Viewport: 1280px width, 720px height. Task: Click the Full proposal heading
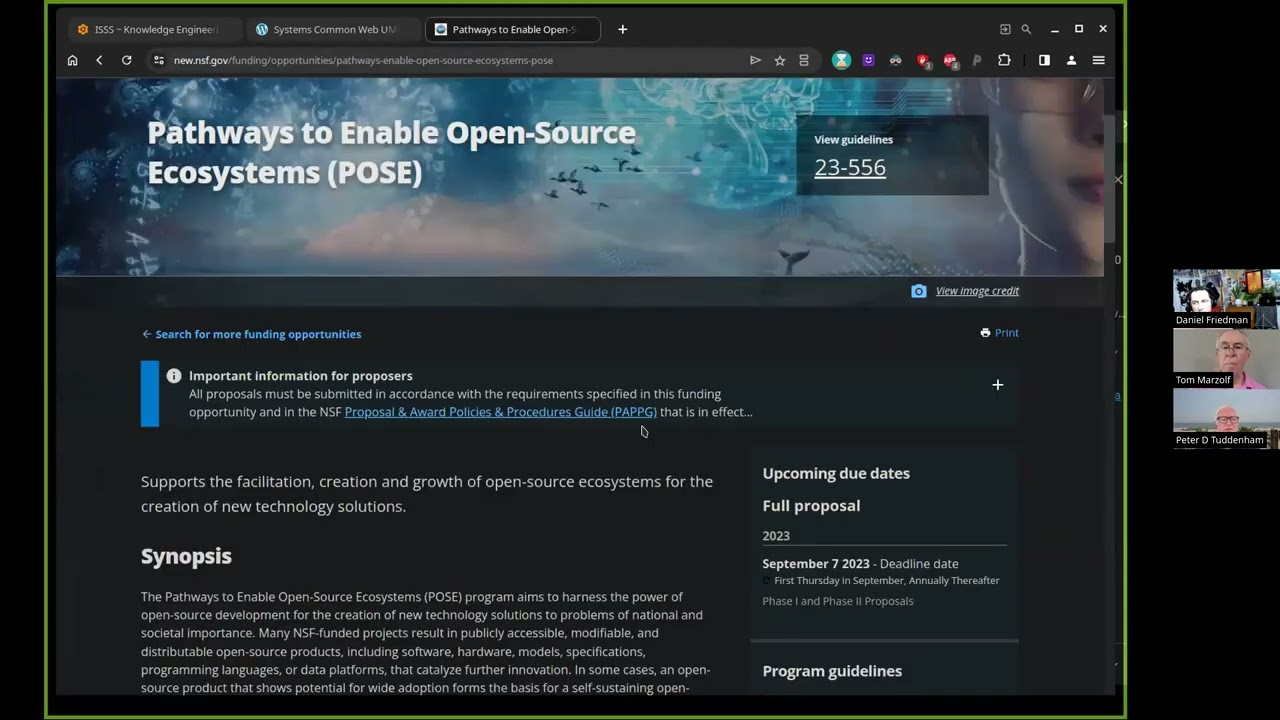click(x=811, y=506)
